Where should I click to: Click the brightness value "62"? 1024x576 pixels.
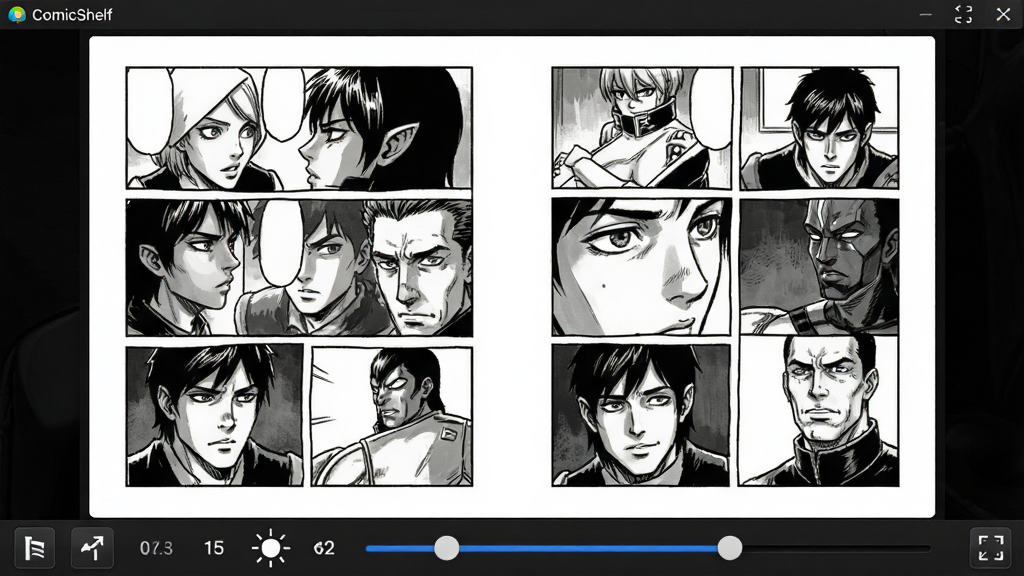324,548
